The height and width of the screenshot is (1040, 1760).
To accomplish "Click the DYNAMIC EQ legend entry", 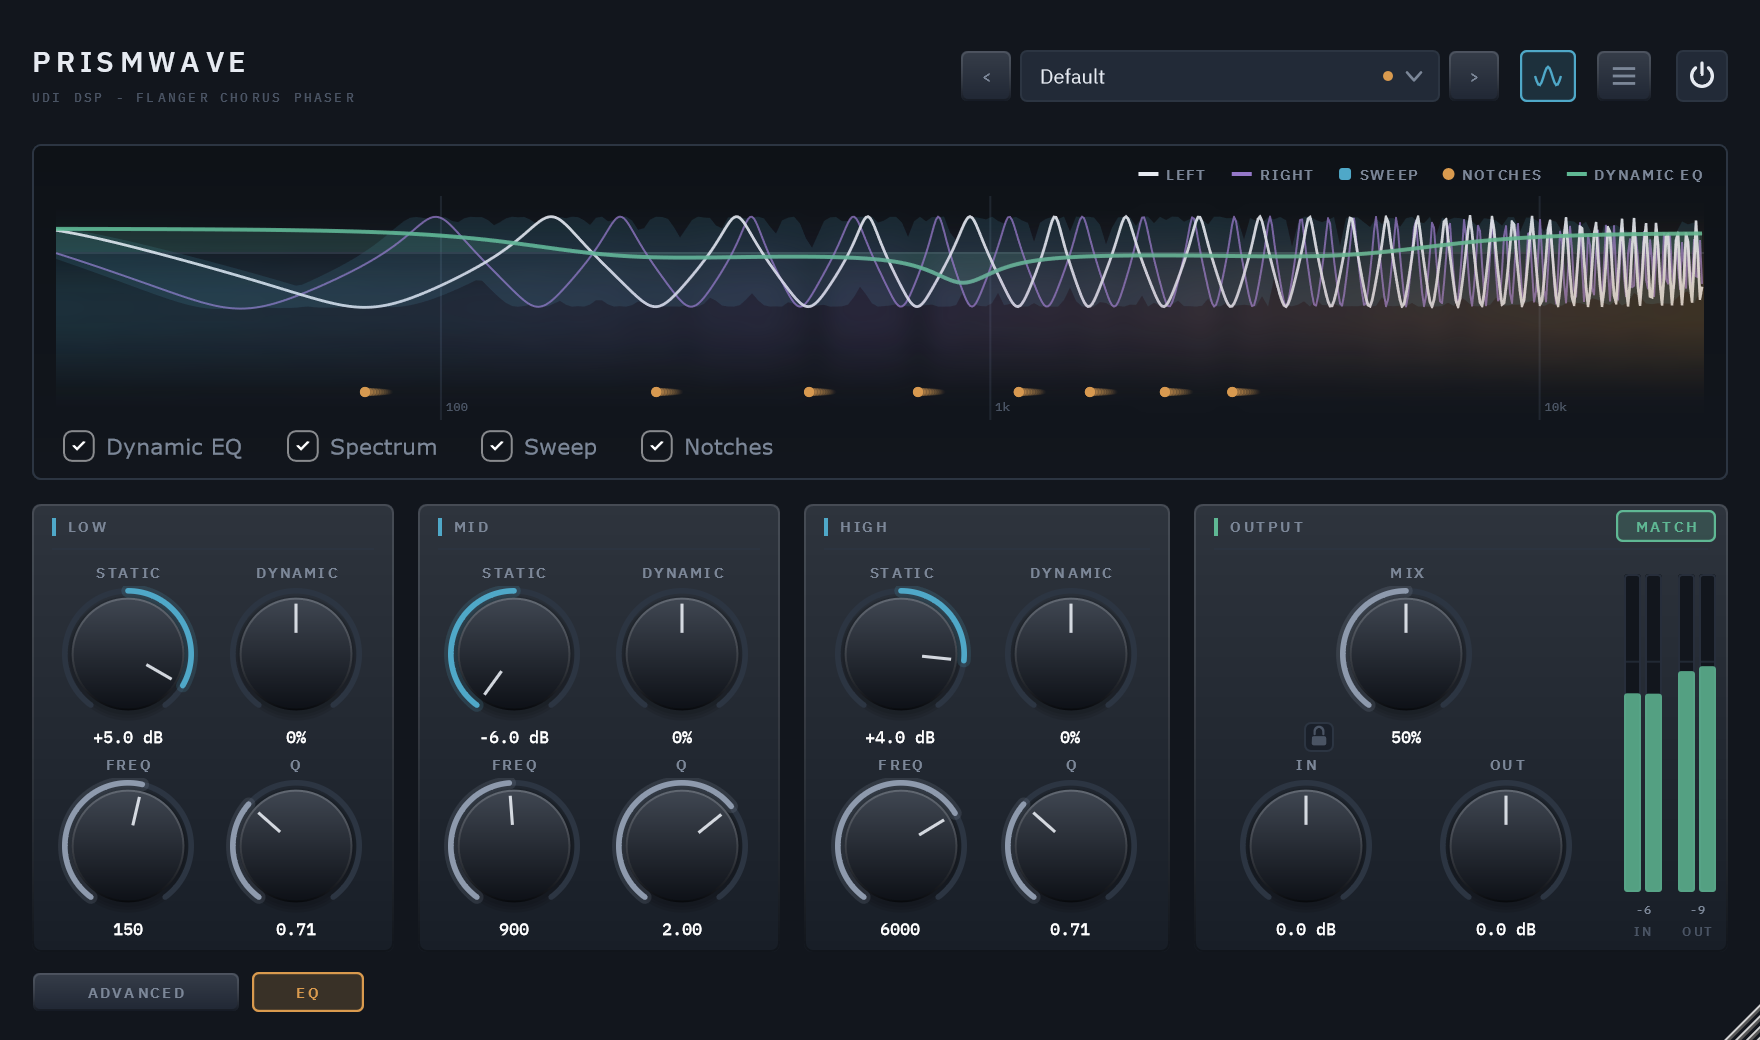I will click(x=1635, y=175).
